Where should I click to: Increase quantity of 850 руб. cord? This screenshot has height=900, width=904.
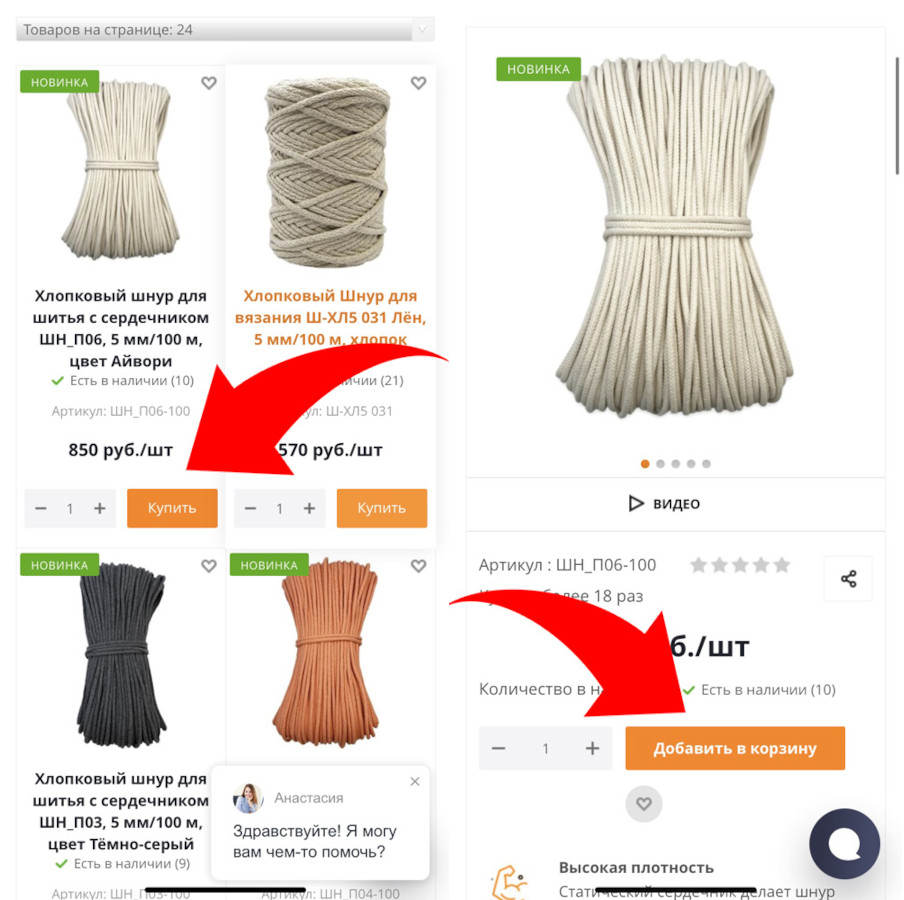tap(100, 509)
